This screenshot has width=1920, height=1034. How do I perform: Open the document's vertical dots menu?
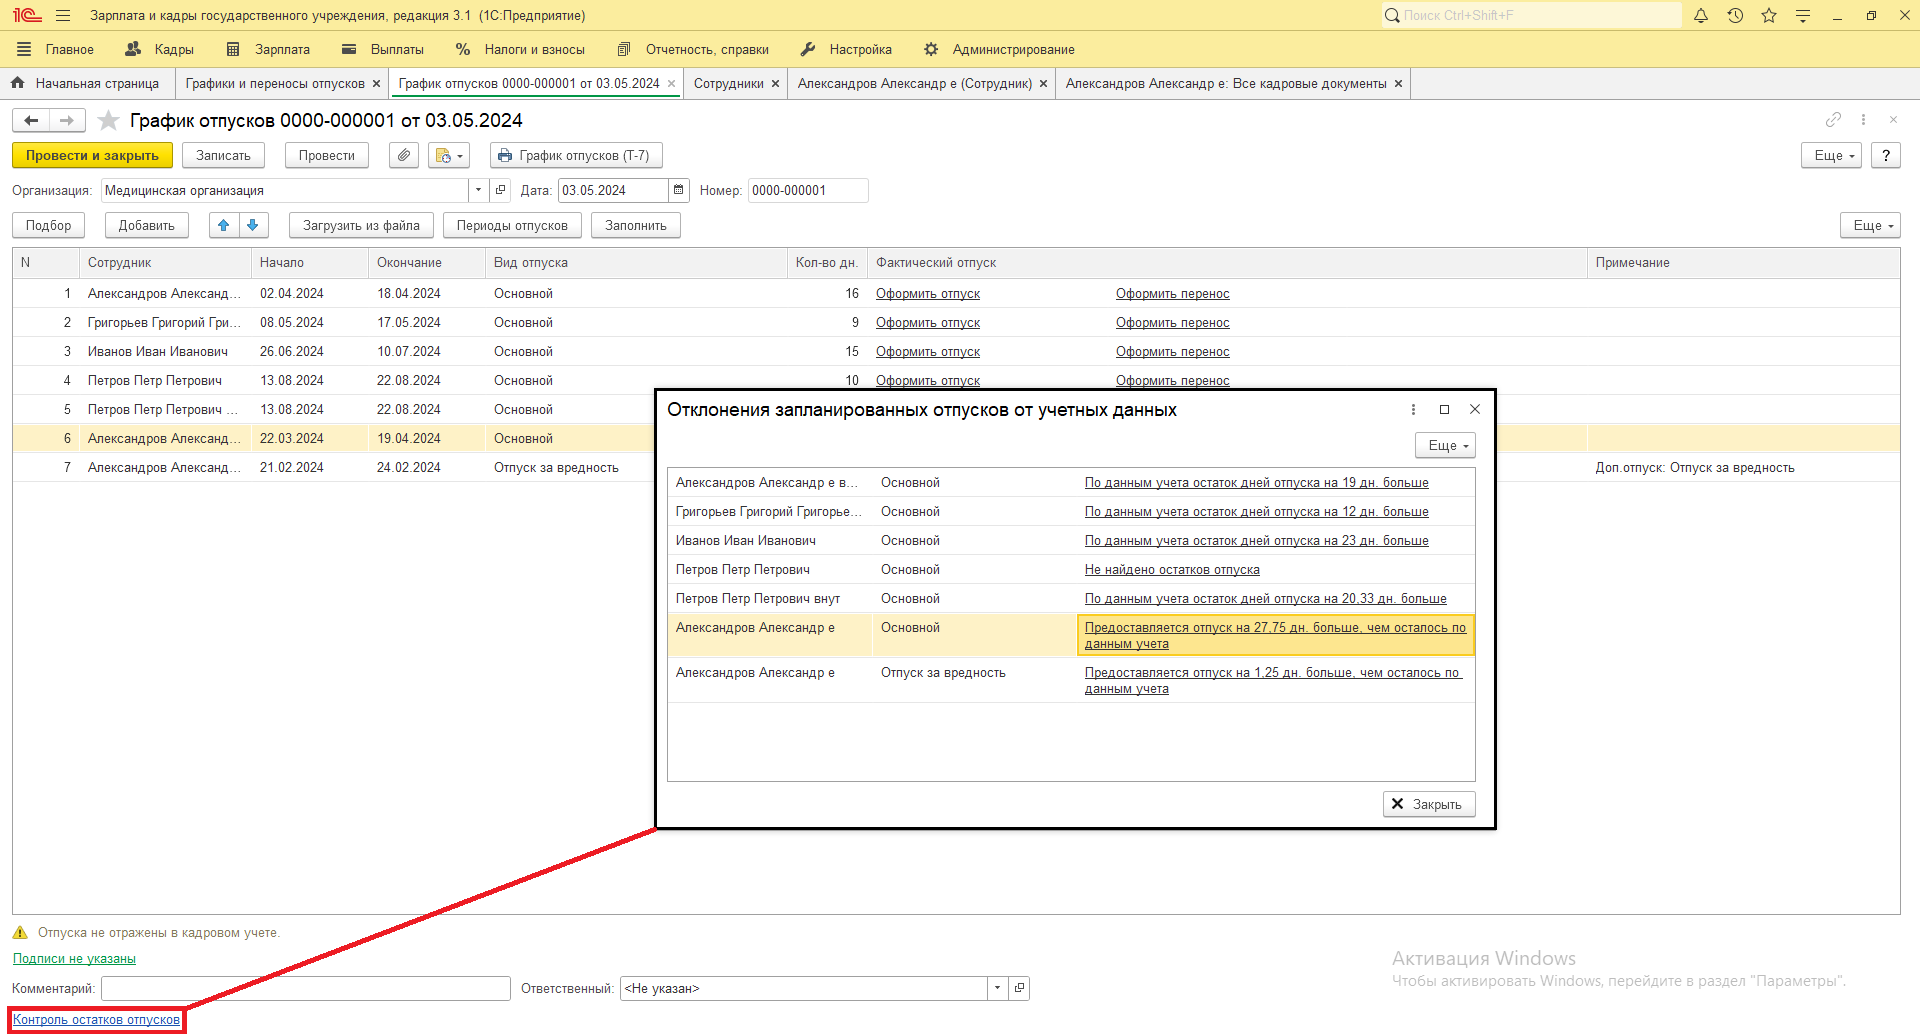pyautogui.click(x=1863, y=120)
